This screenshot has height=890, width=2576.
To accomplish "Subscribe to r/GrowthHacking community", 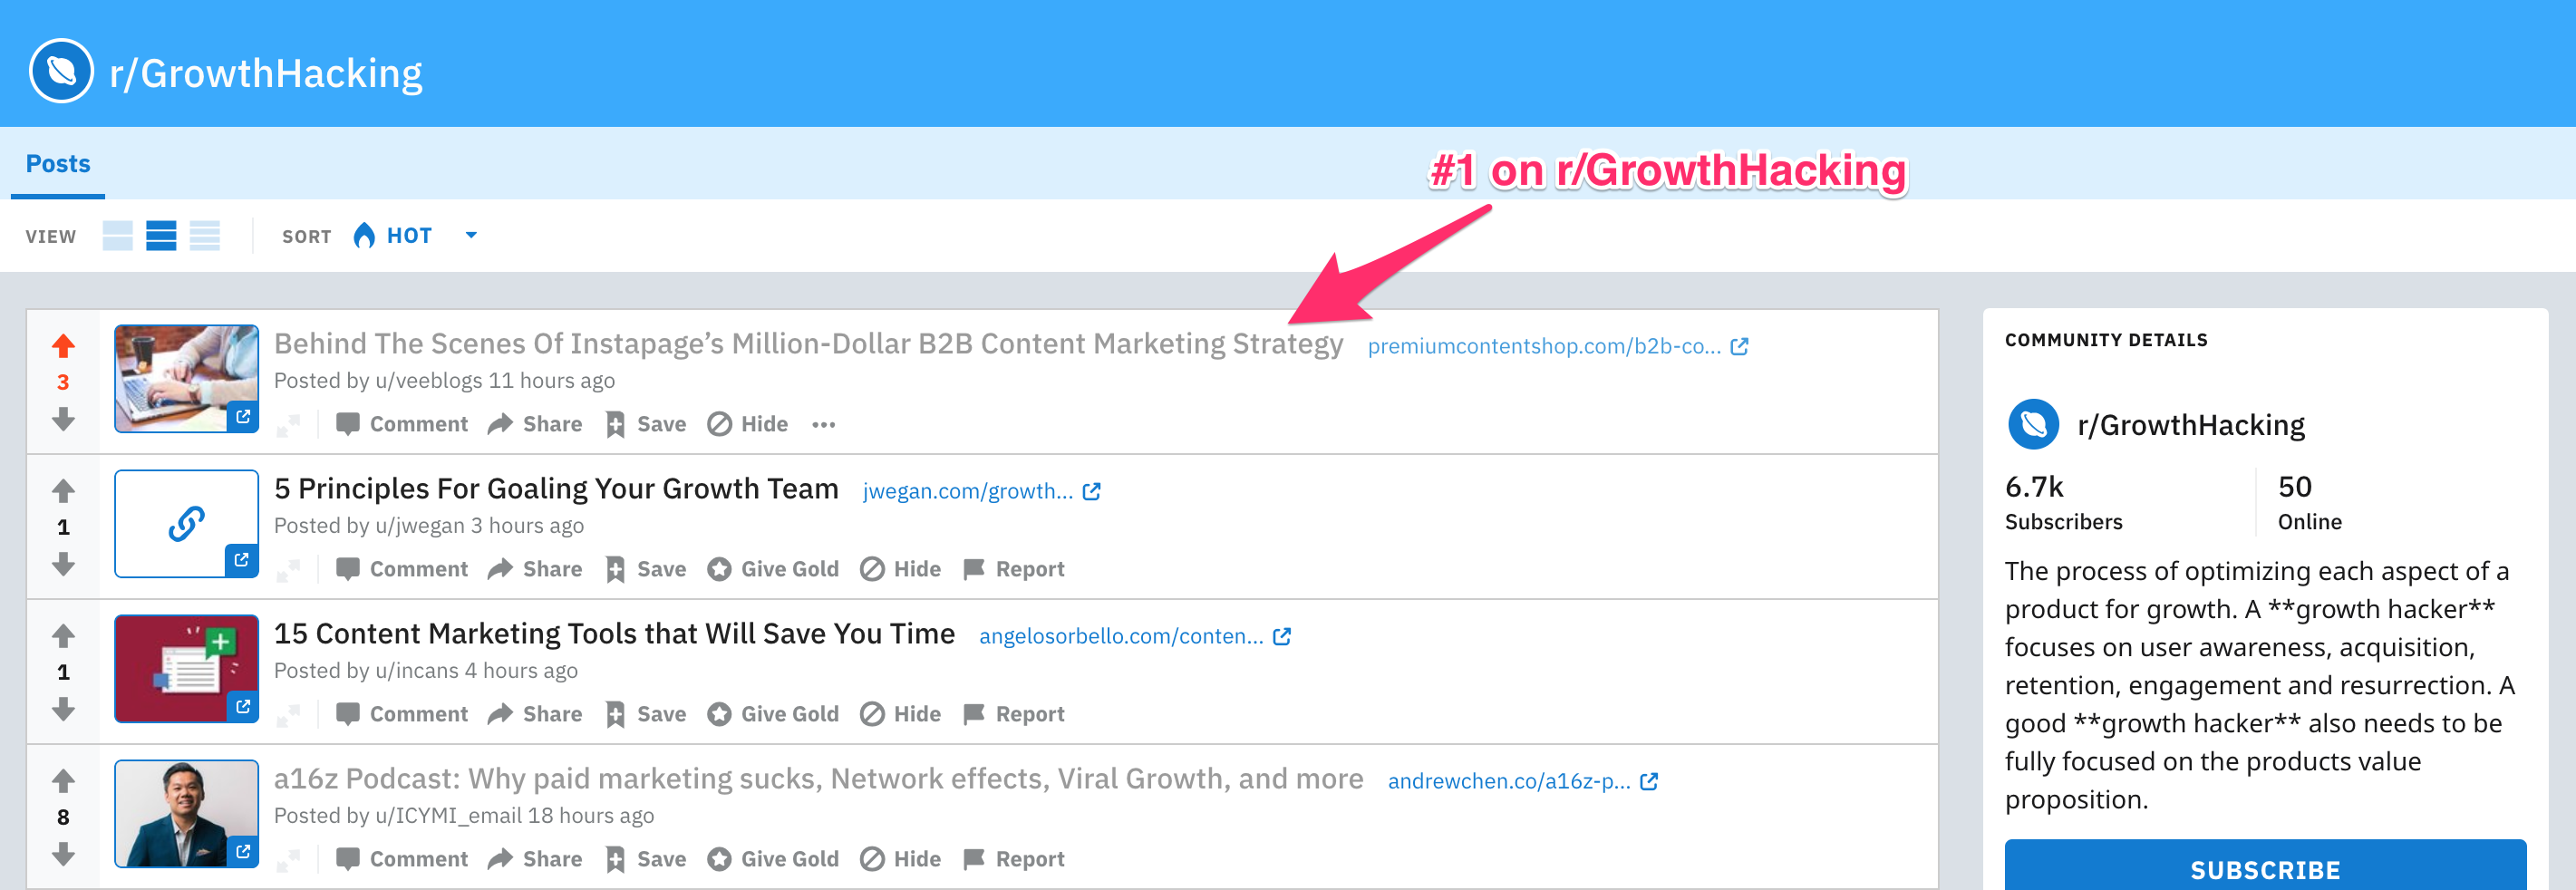I will (2264, 868).
